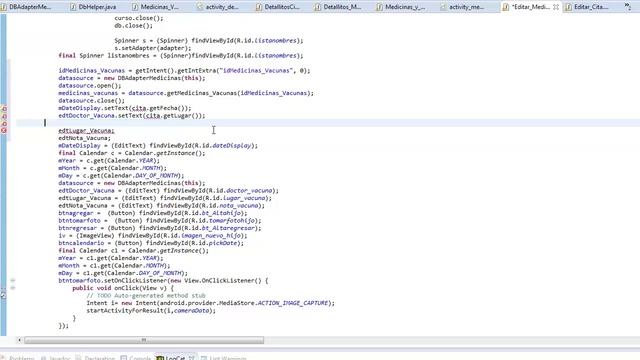Image resolution: width=640 pixels, height=360 pixels.
Task: Click the s.setAdapter(adapter); line
Action: click(153, 48)
